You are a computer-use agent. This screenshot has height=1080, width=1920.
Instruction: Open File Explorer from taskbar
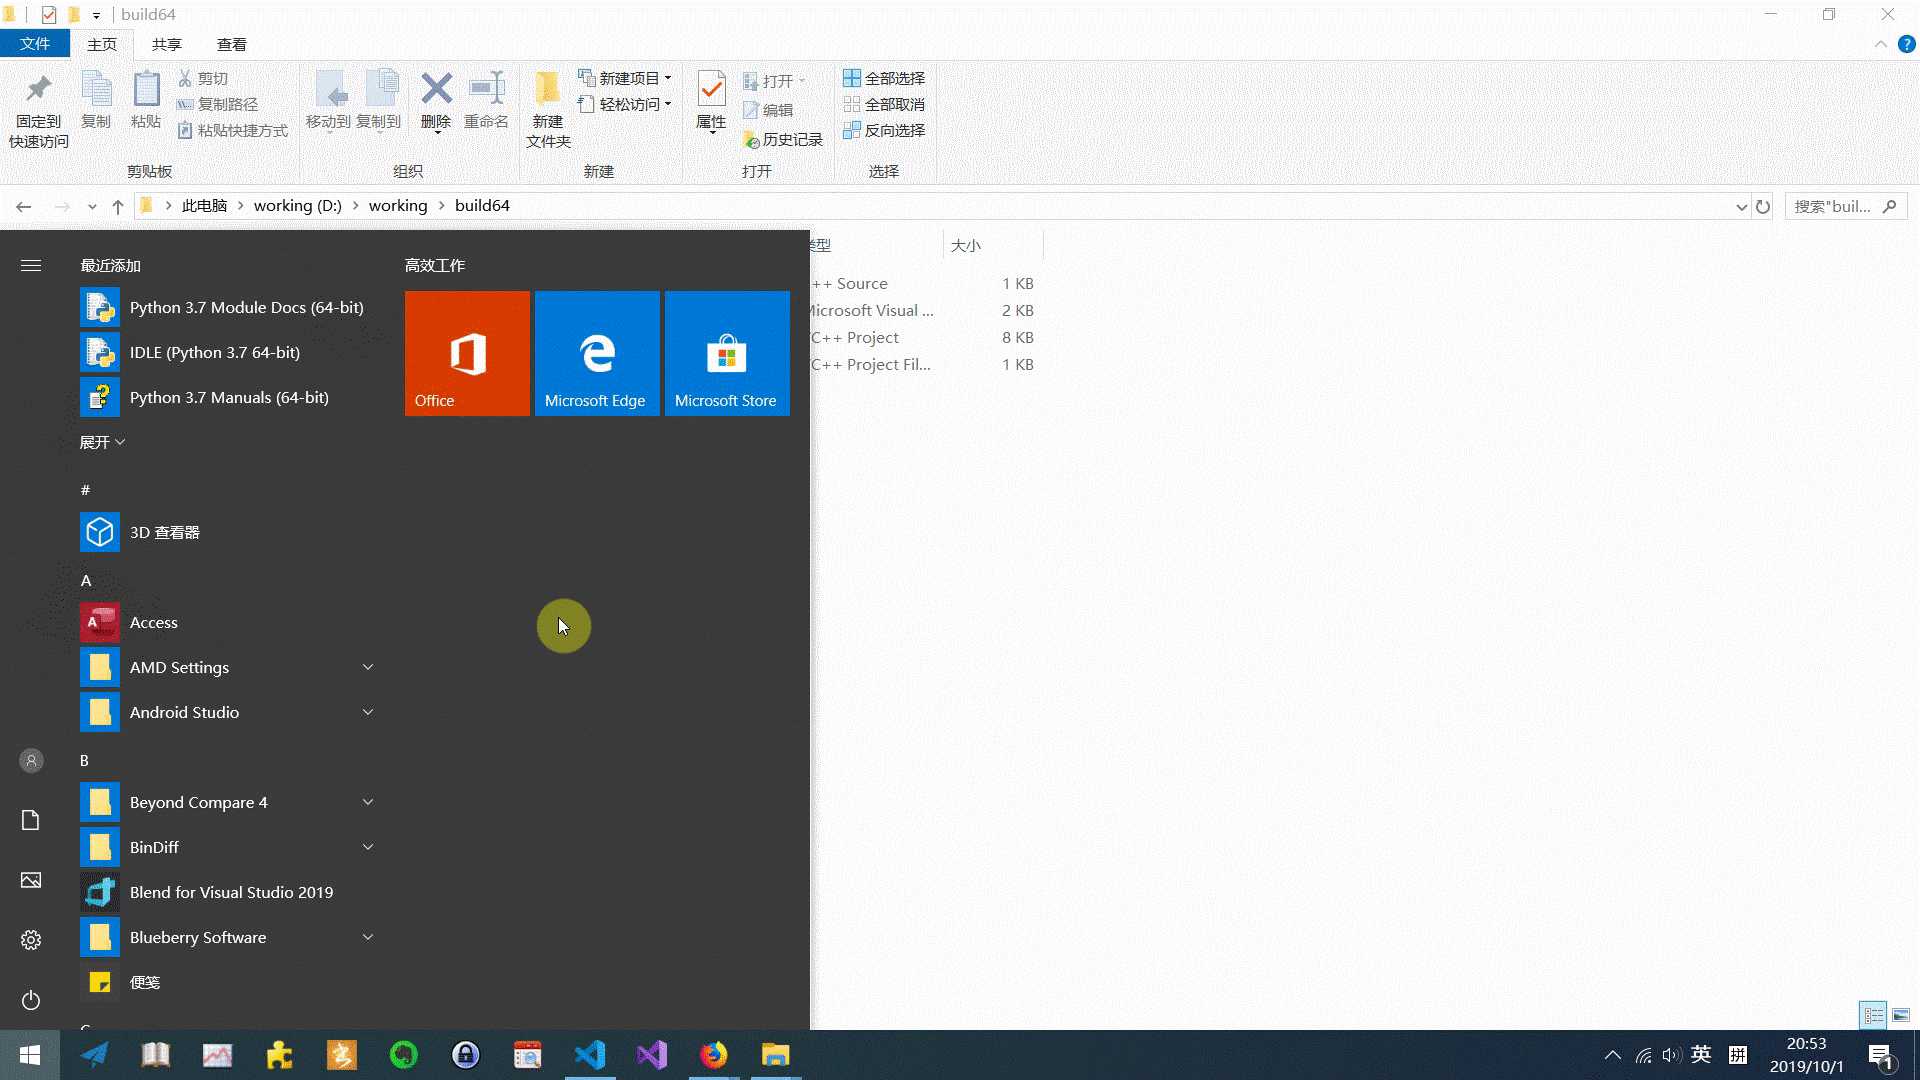point(776,1055)
